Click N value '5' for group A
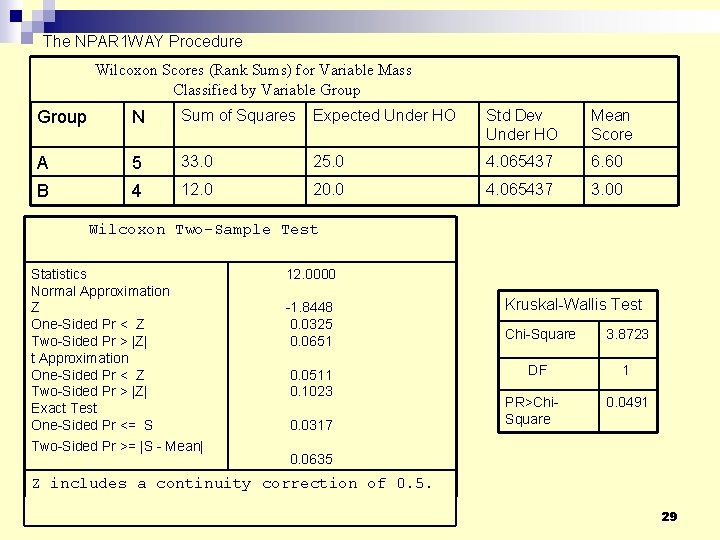 point(136,163)
